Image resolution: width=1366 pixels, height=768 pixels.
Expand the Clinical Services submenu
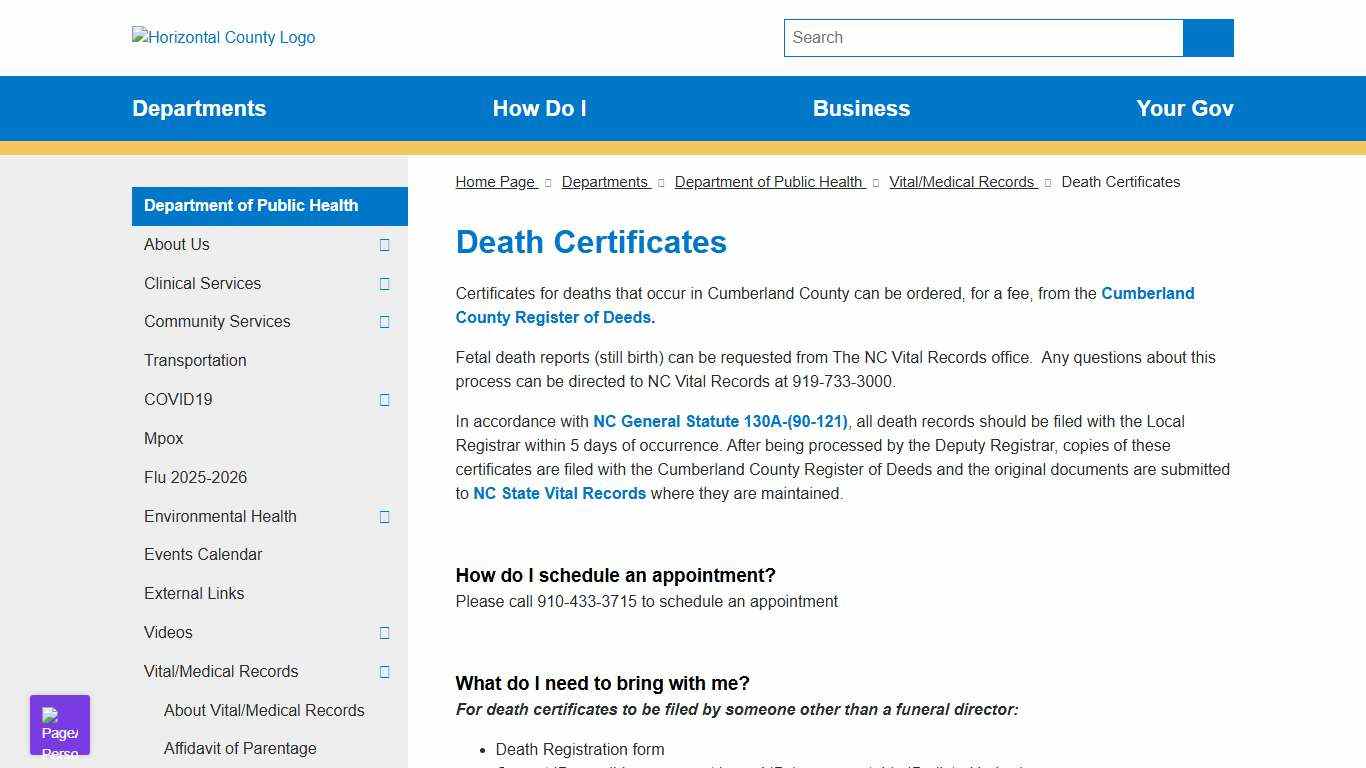(x=384, y=283)
